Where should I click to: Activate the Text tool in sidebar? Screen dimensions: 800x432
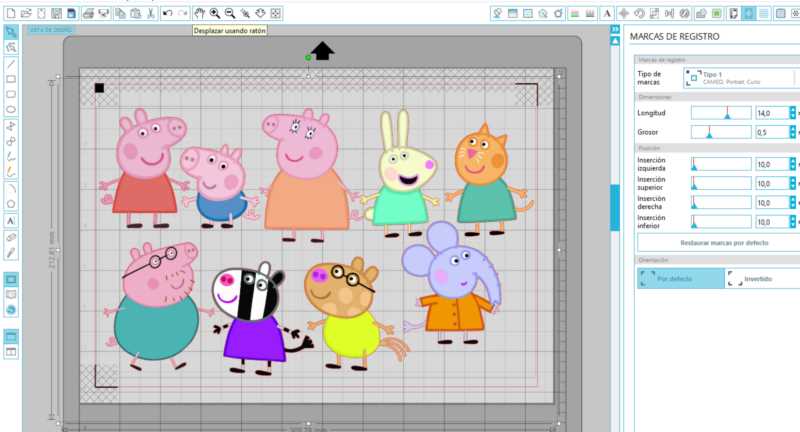tap(11, 221)
